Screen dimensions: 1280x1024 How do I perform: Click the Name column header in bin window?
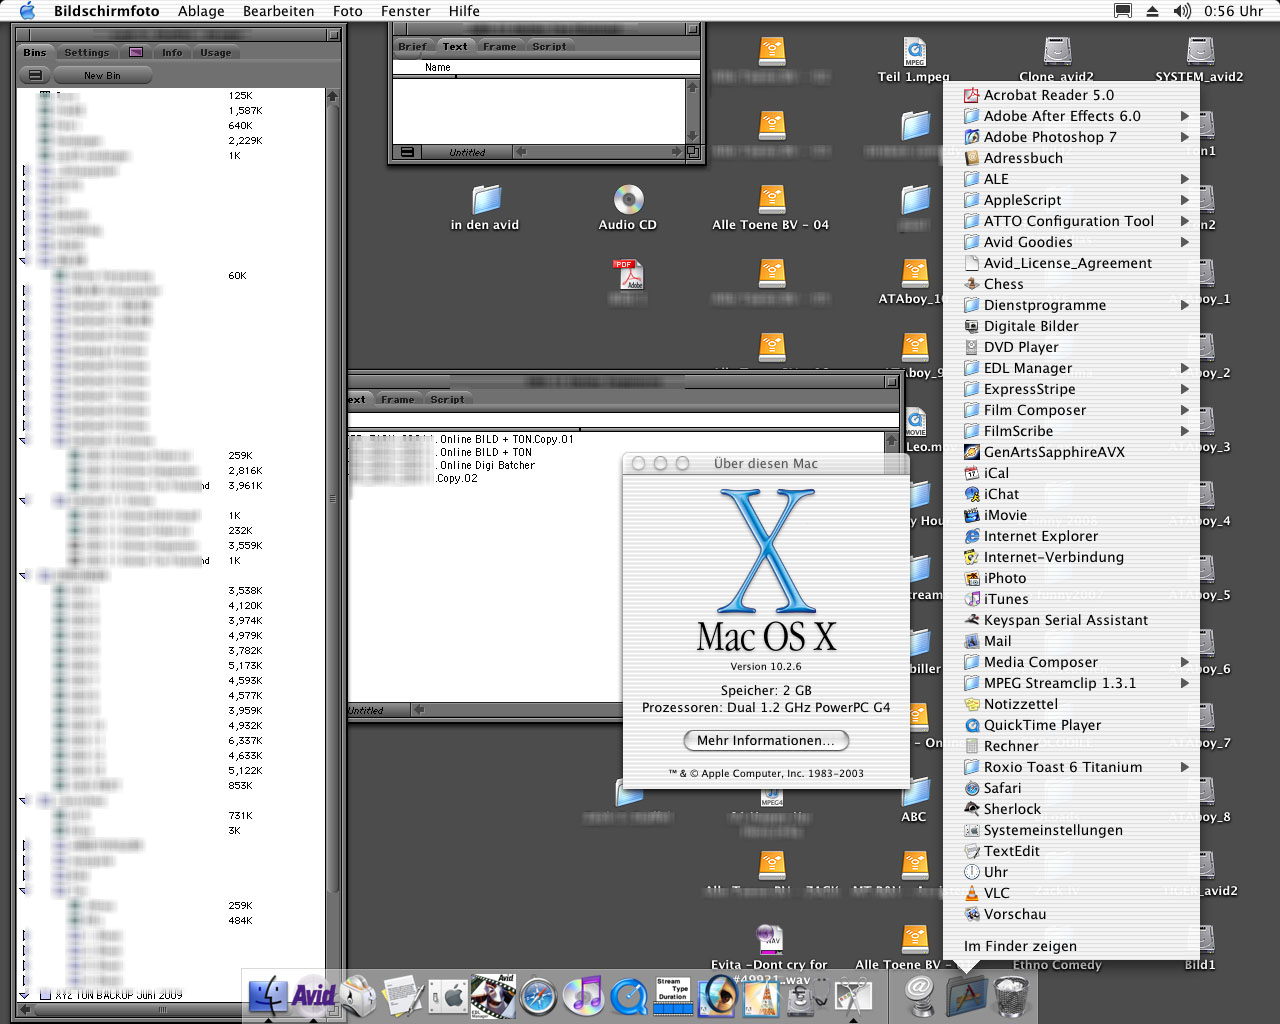click(438, 67)
